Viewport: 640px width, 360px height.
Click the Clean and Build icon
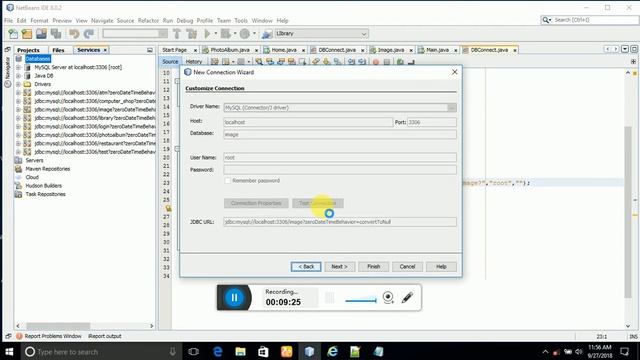[x=191, y=33]
